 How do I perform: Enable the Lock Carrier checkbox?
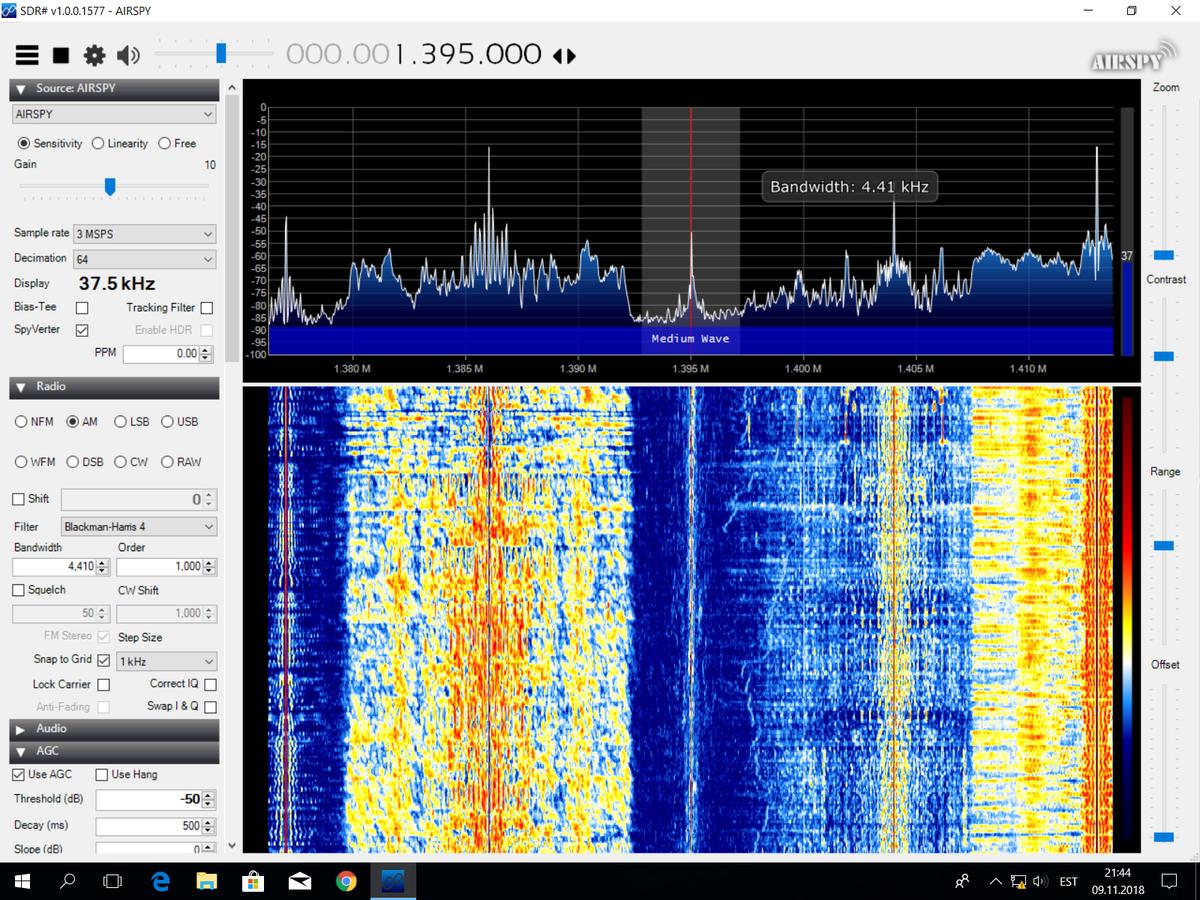click(104, 685)
